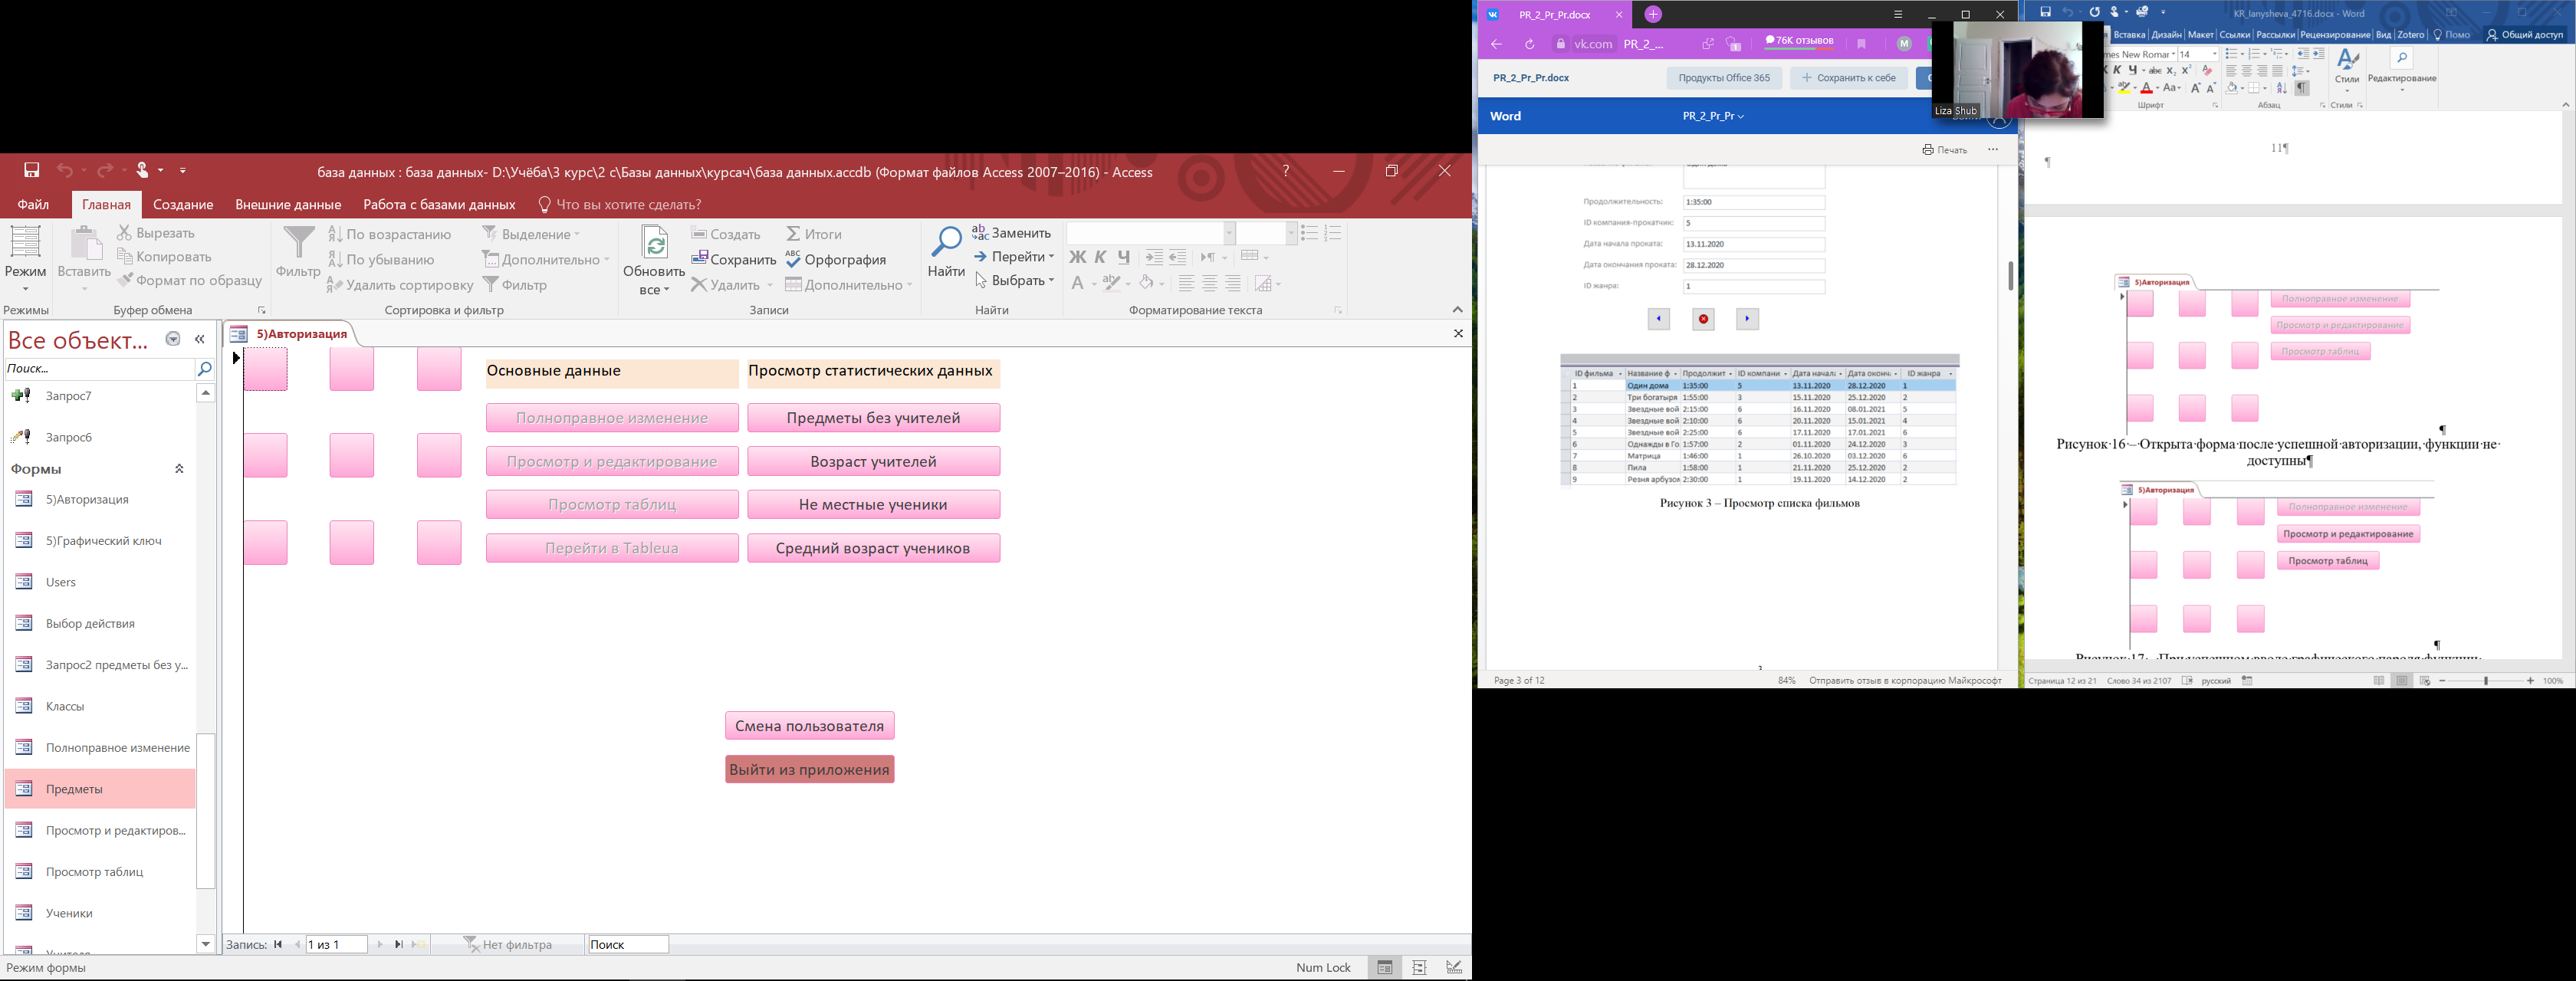Toggle Underline (Ч) in Access text formatting

pyautogui.click(x=1124, y=257)
